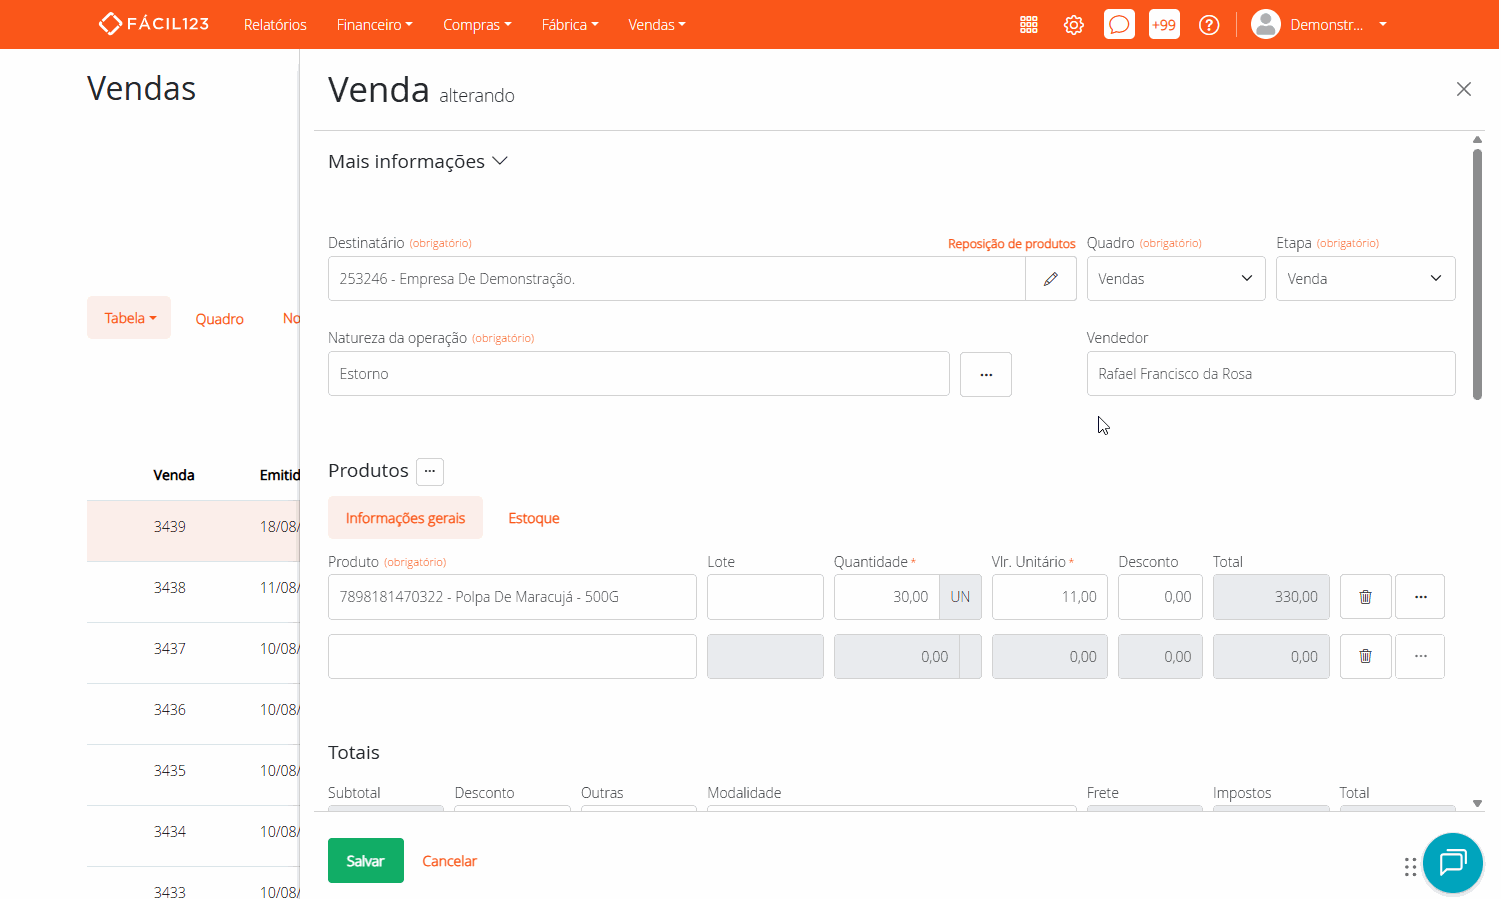Select the Informações gerais tab
This screenshot has height=899, width=1501.
point(405,518)
